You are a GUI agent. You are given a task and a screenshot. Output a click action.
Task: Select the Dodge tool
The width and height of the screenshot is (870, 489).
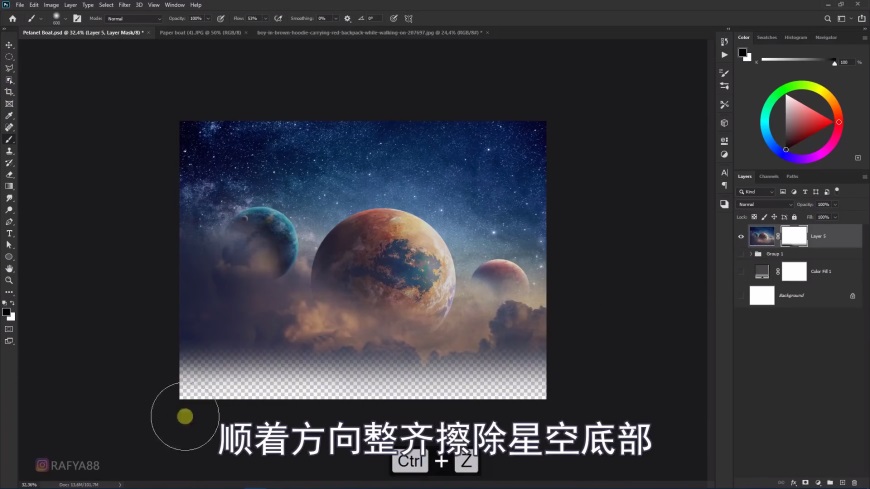point(9,210)
